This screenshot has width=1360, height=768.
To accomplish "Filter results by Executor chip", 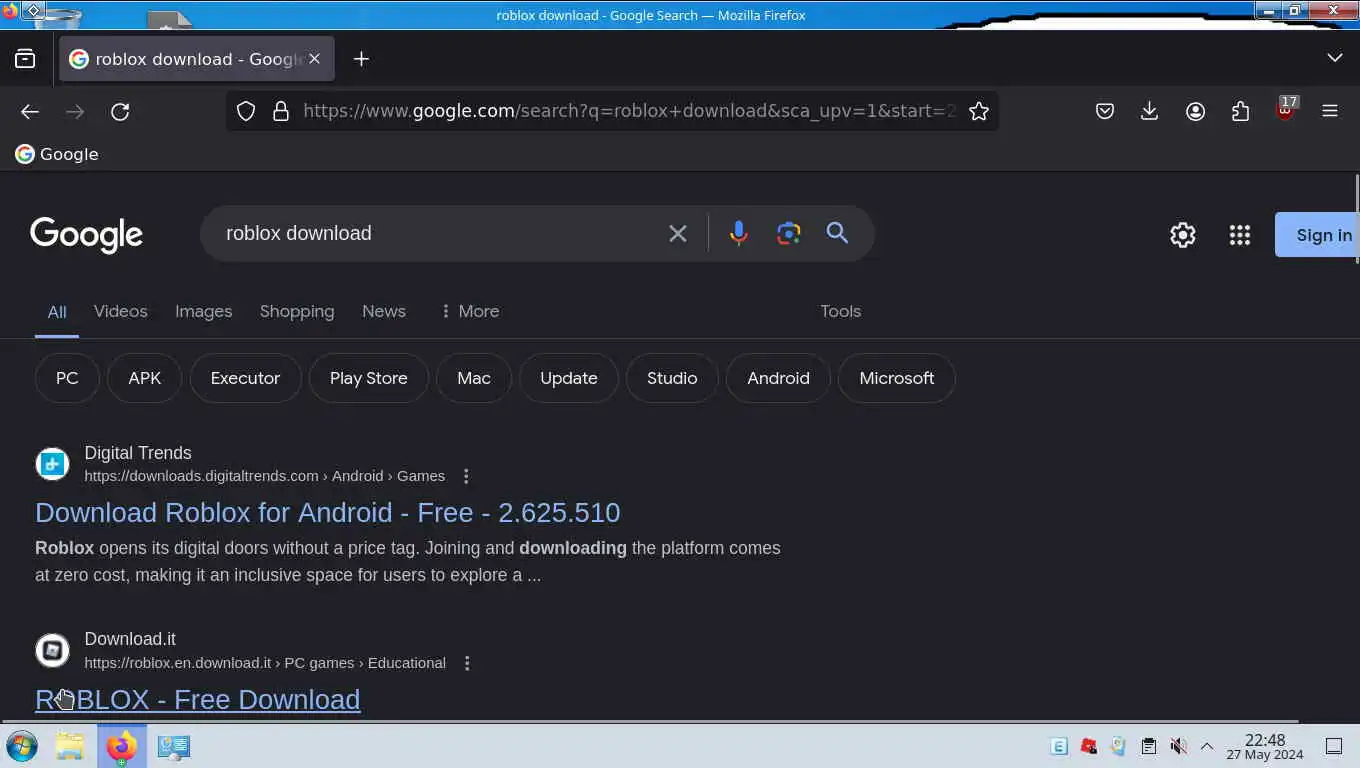I will click(x=245, y=378).
